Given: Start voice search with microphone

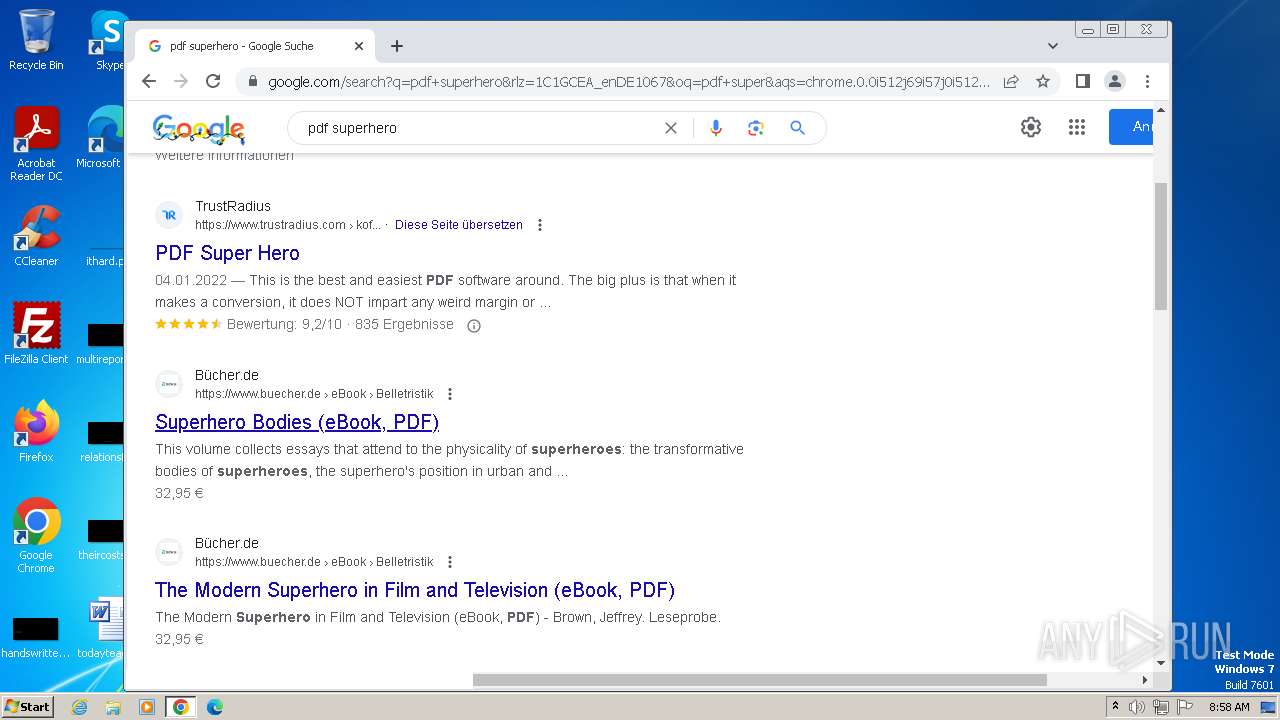Looking at the screenshot, I should [715, 128].
